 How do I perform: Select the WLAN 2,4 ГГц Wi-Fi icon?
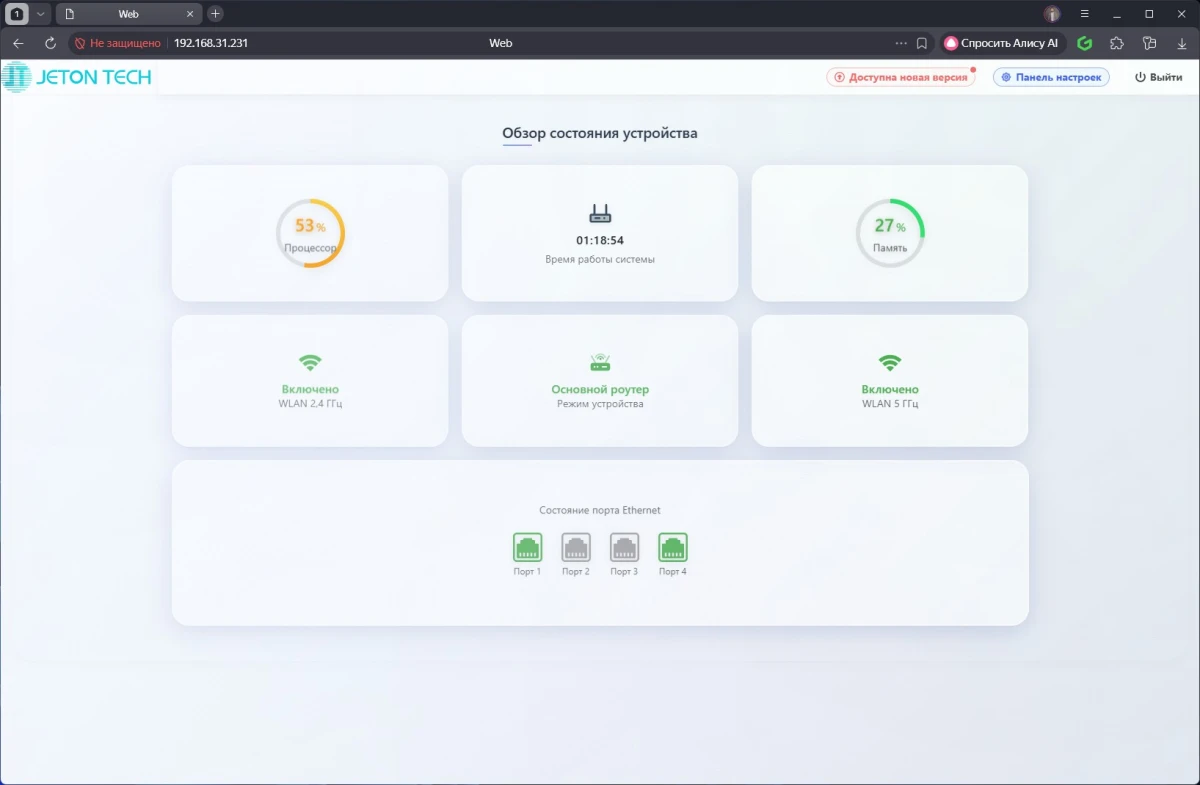click(x=309, y=364)
